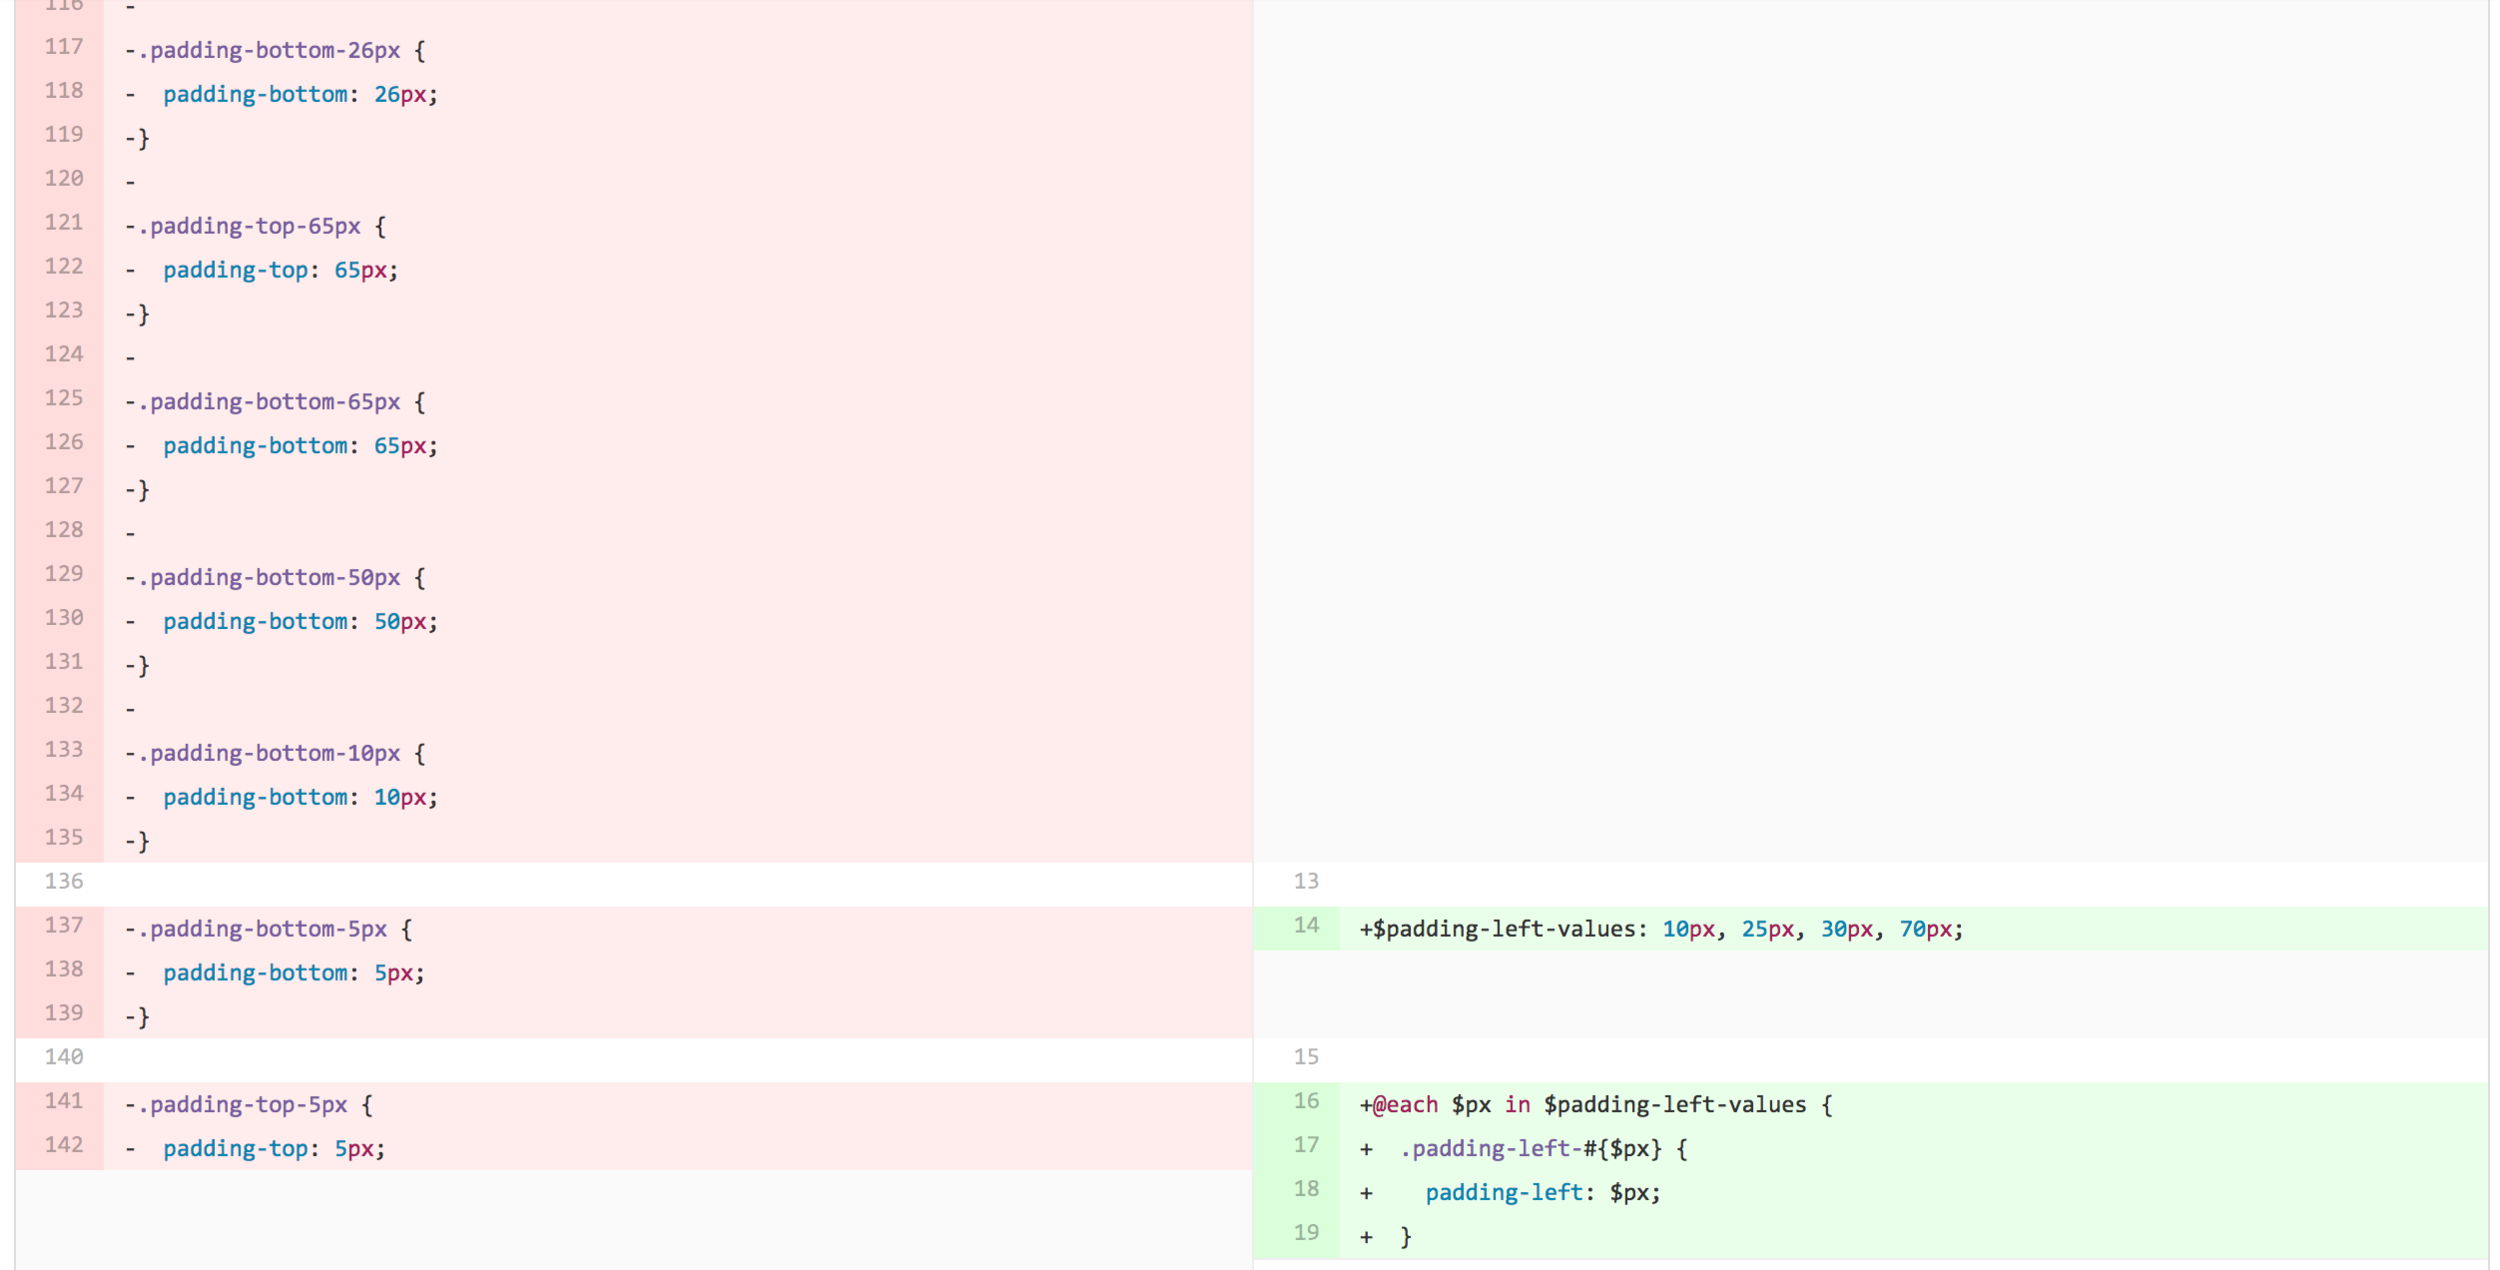Click the @each loop statement
Screen dimensions: 2500x1270
[x=1603, y=1106]
